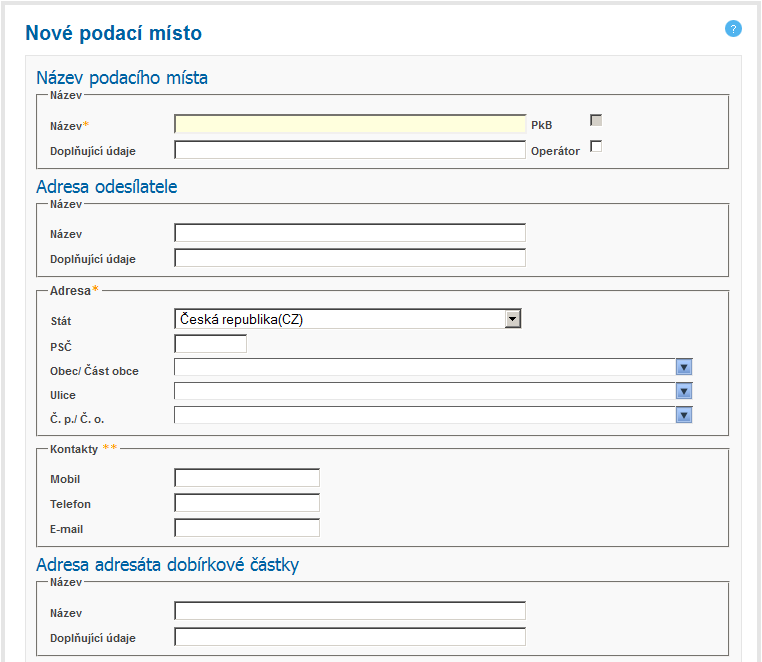Click Doplňující údaje field under Název podacího místa

[350, 150]
